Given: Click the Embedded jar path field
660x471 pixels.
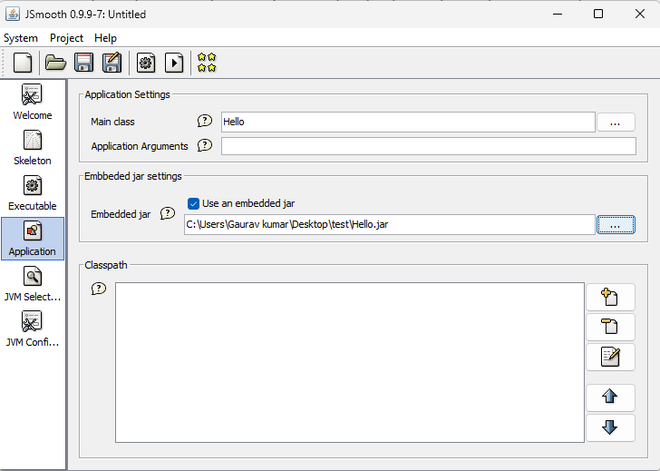Looking at the screenshot, I should [x=389, y=224].
